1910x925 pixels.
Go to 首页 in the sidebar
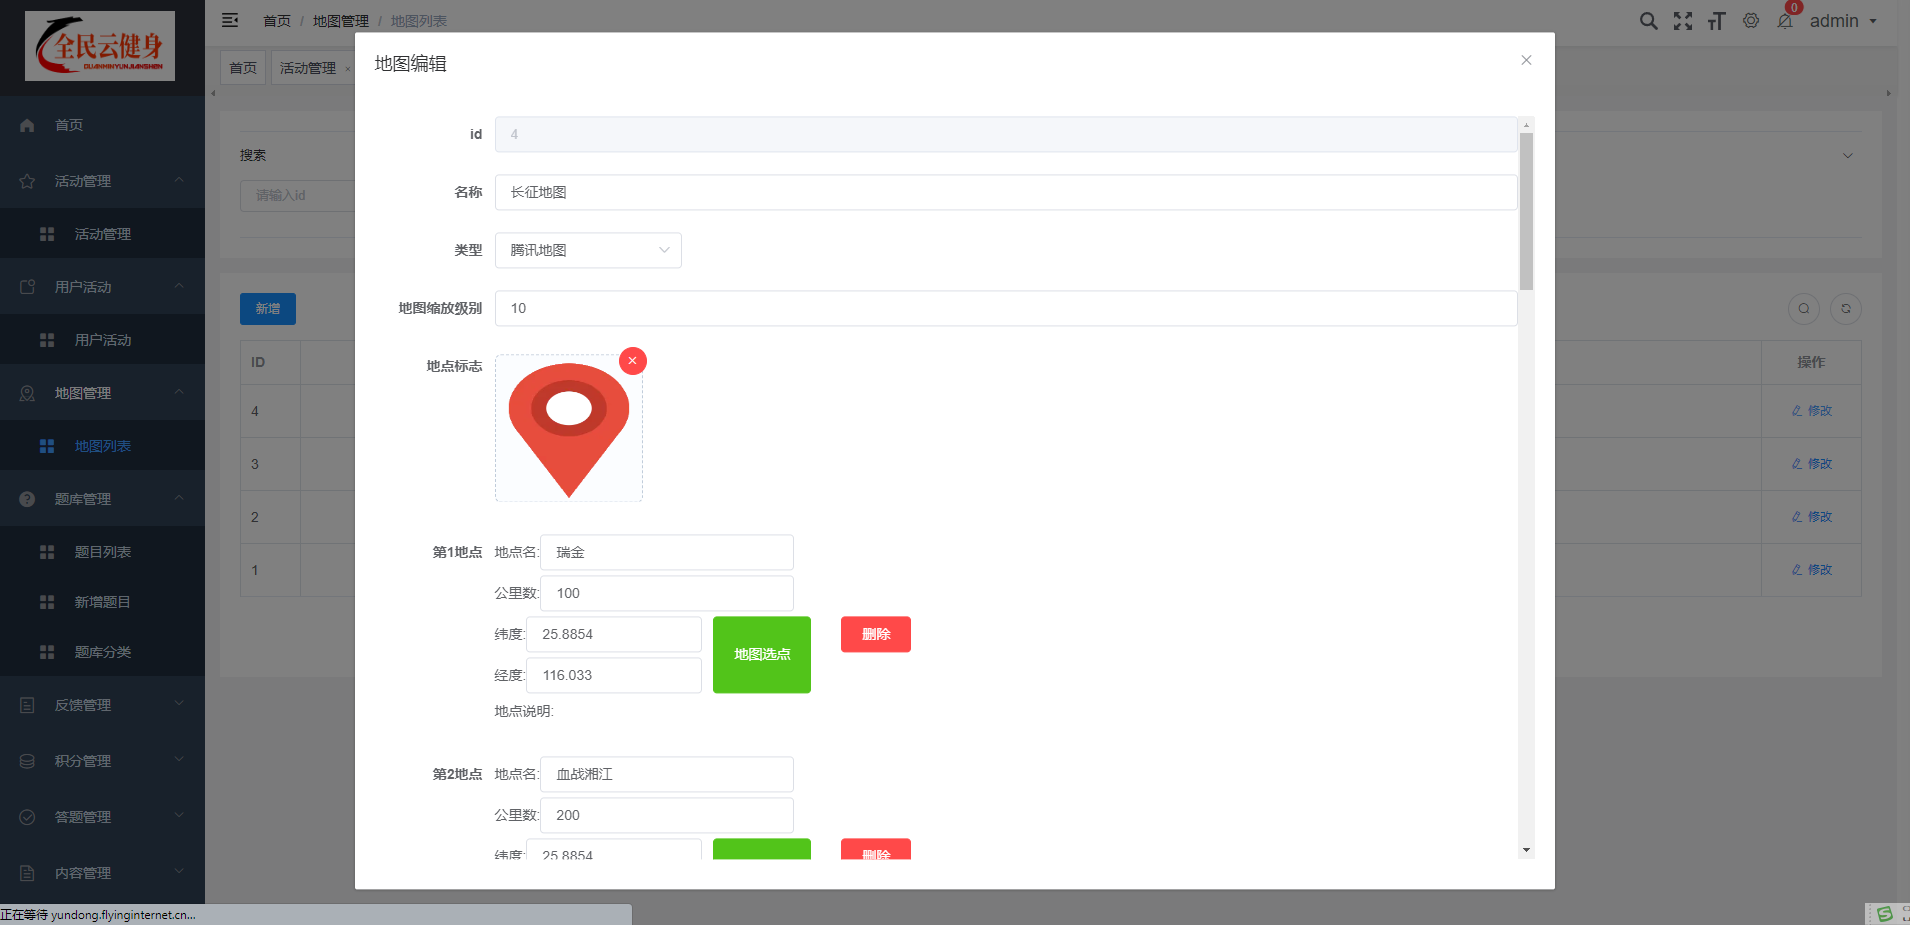tap(69, 125)
